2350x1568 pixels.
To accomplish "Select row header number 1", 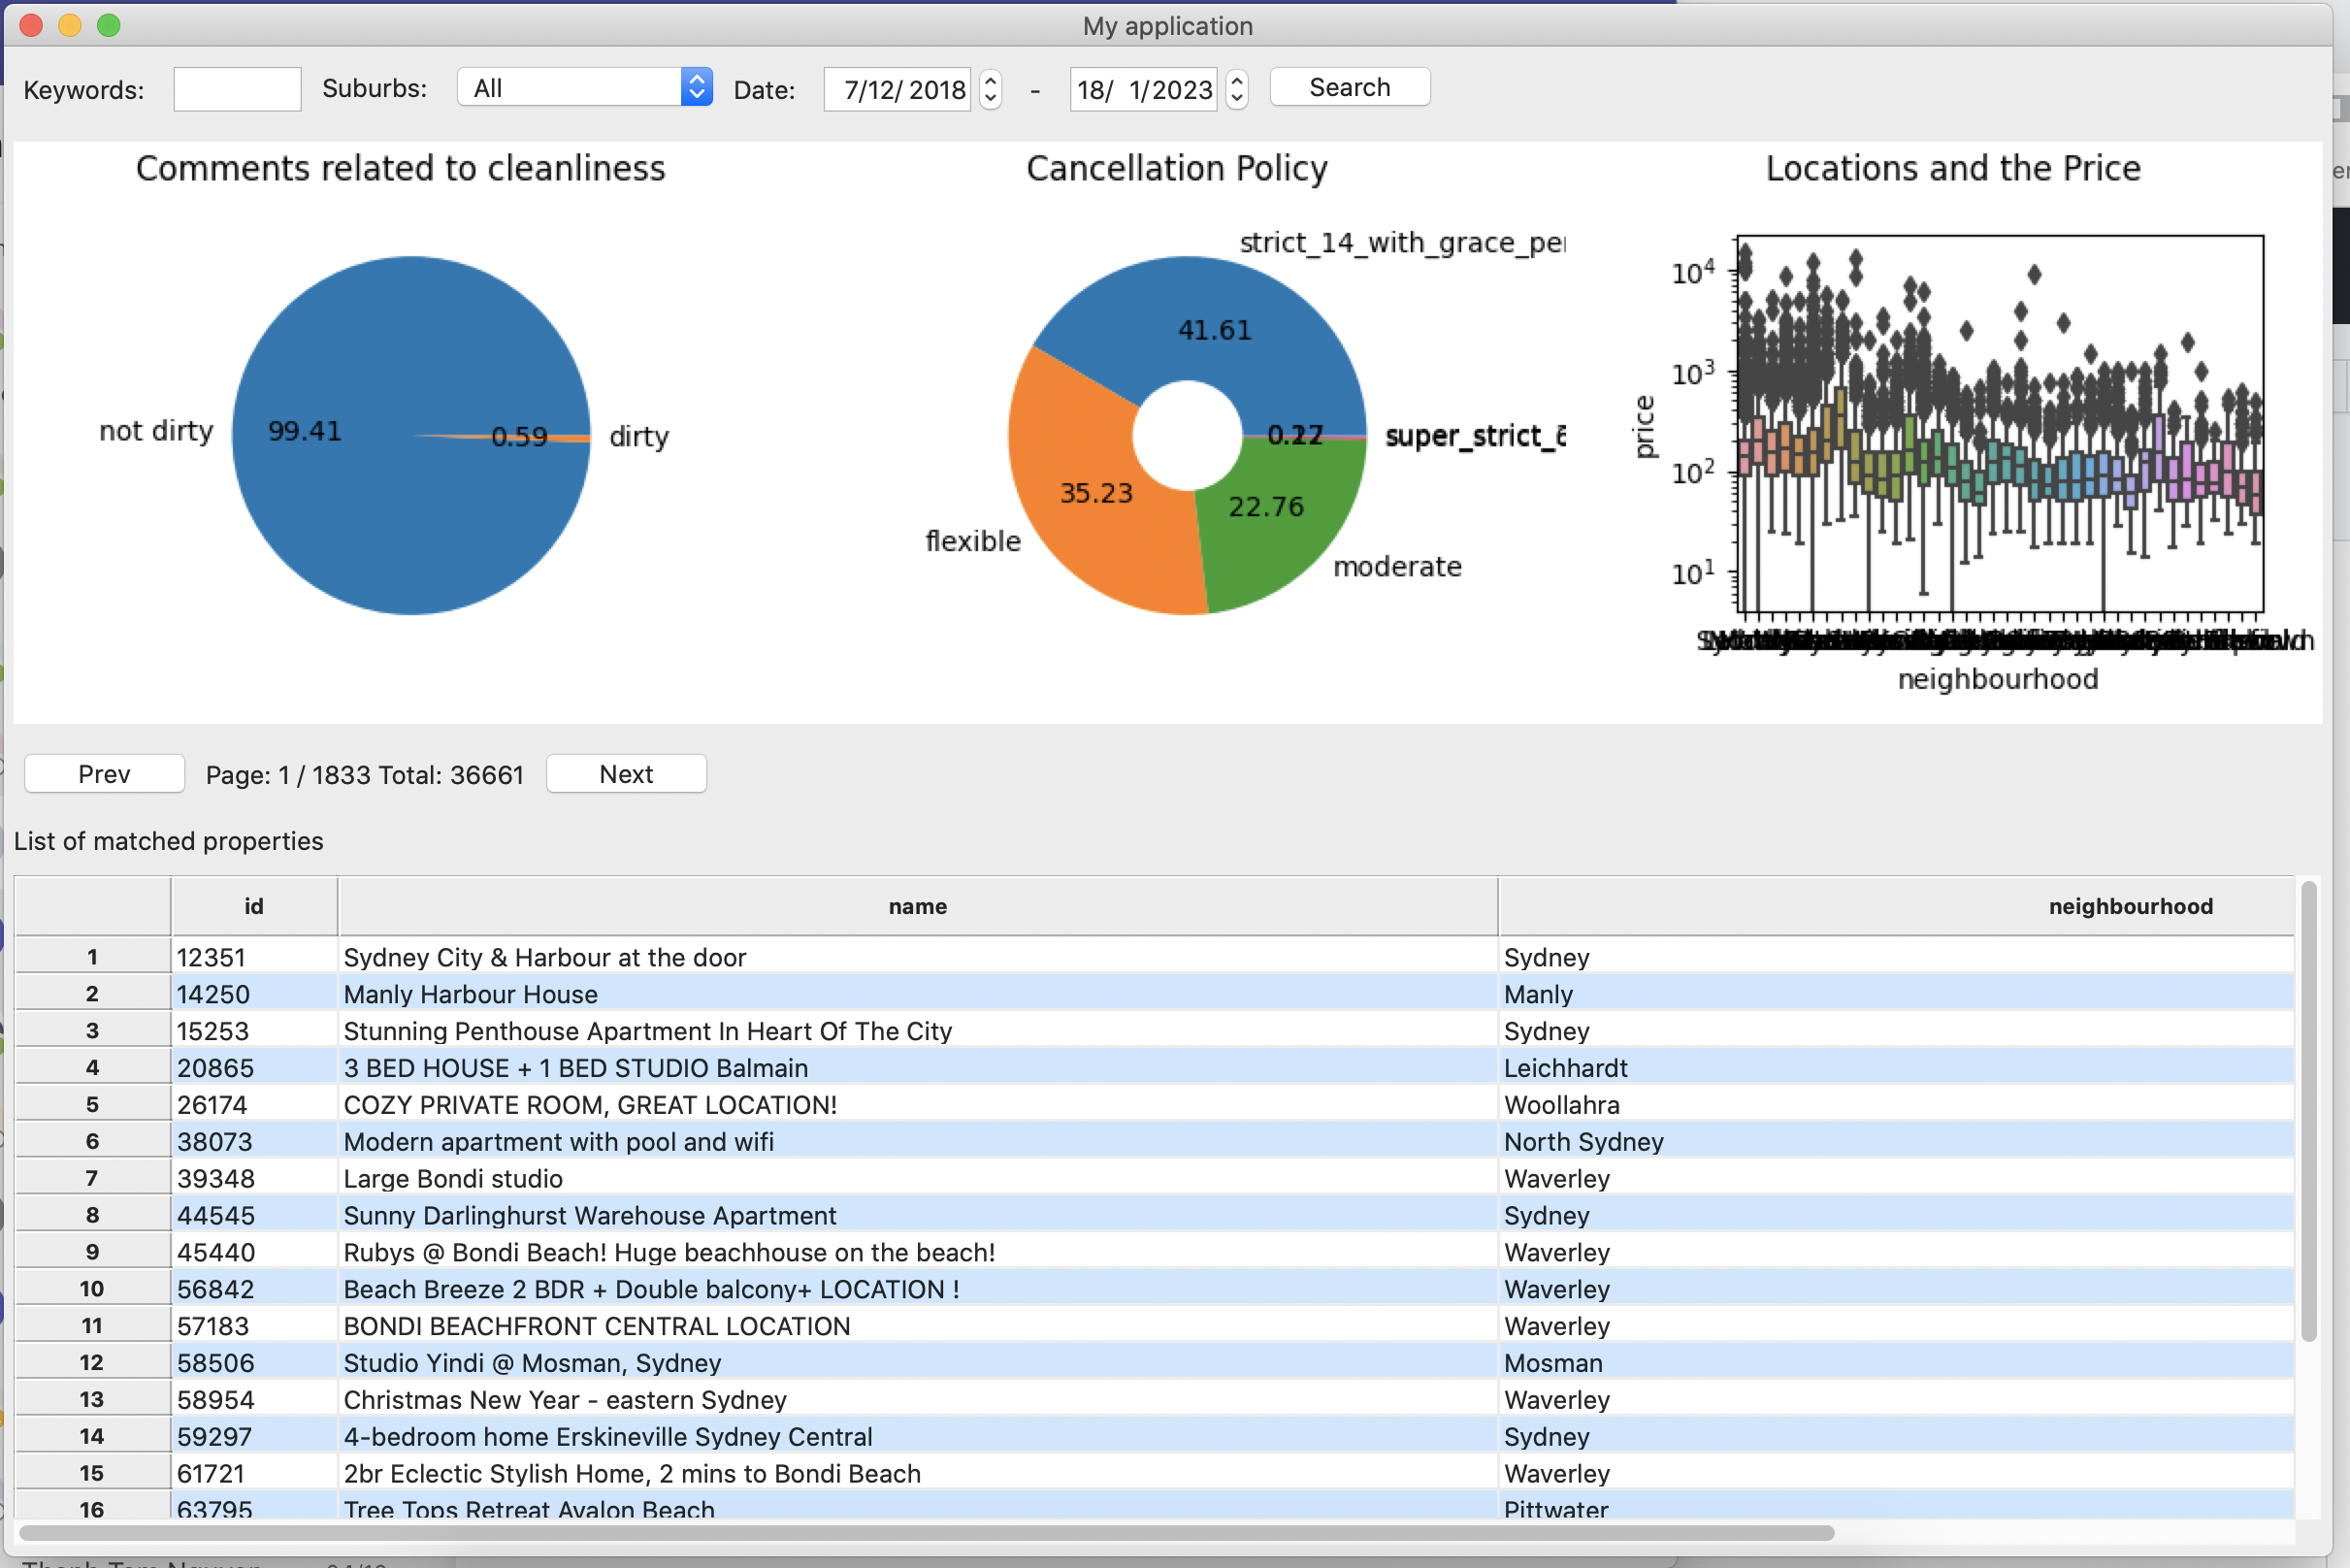I will (x=92, y=957).
